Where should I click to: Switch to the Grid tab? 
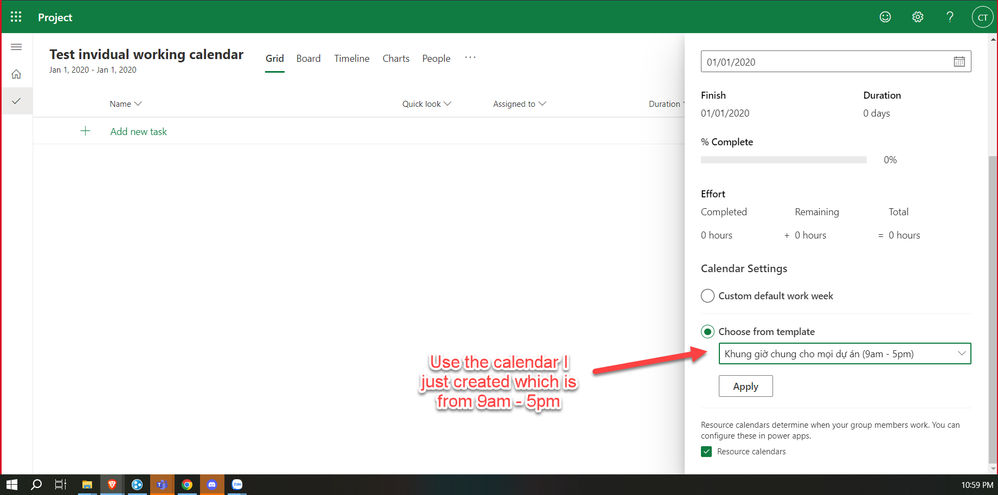coord(275,59)
